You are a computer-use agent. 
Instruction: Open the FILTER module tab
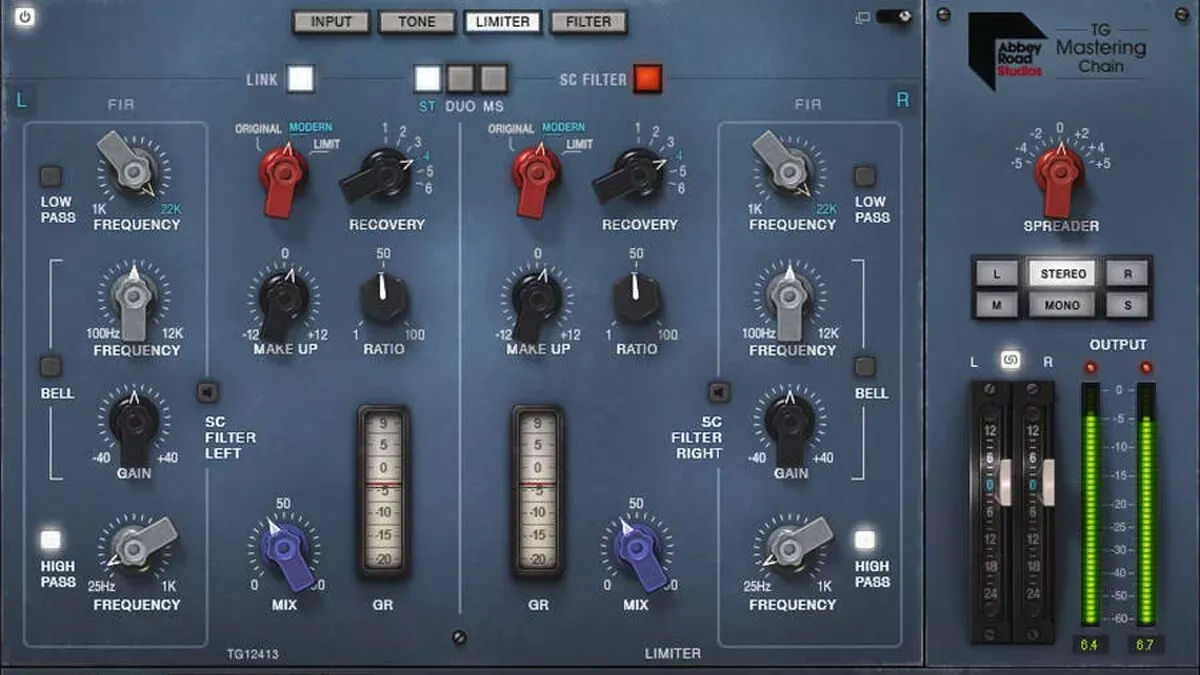588,22
